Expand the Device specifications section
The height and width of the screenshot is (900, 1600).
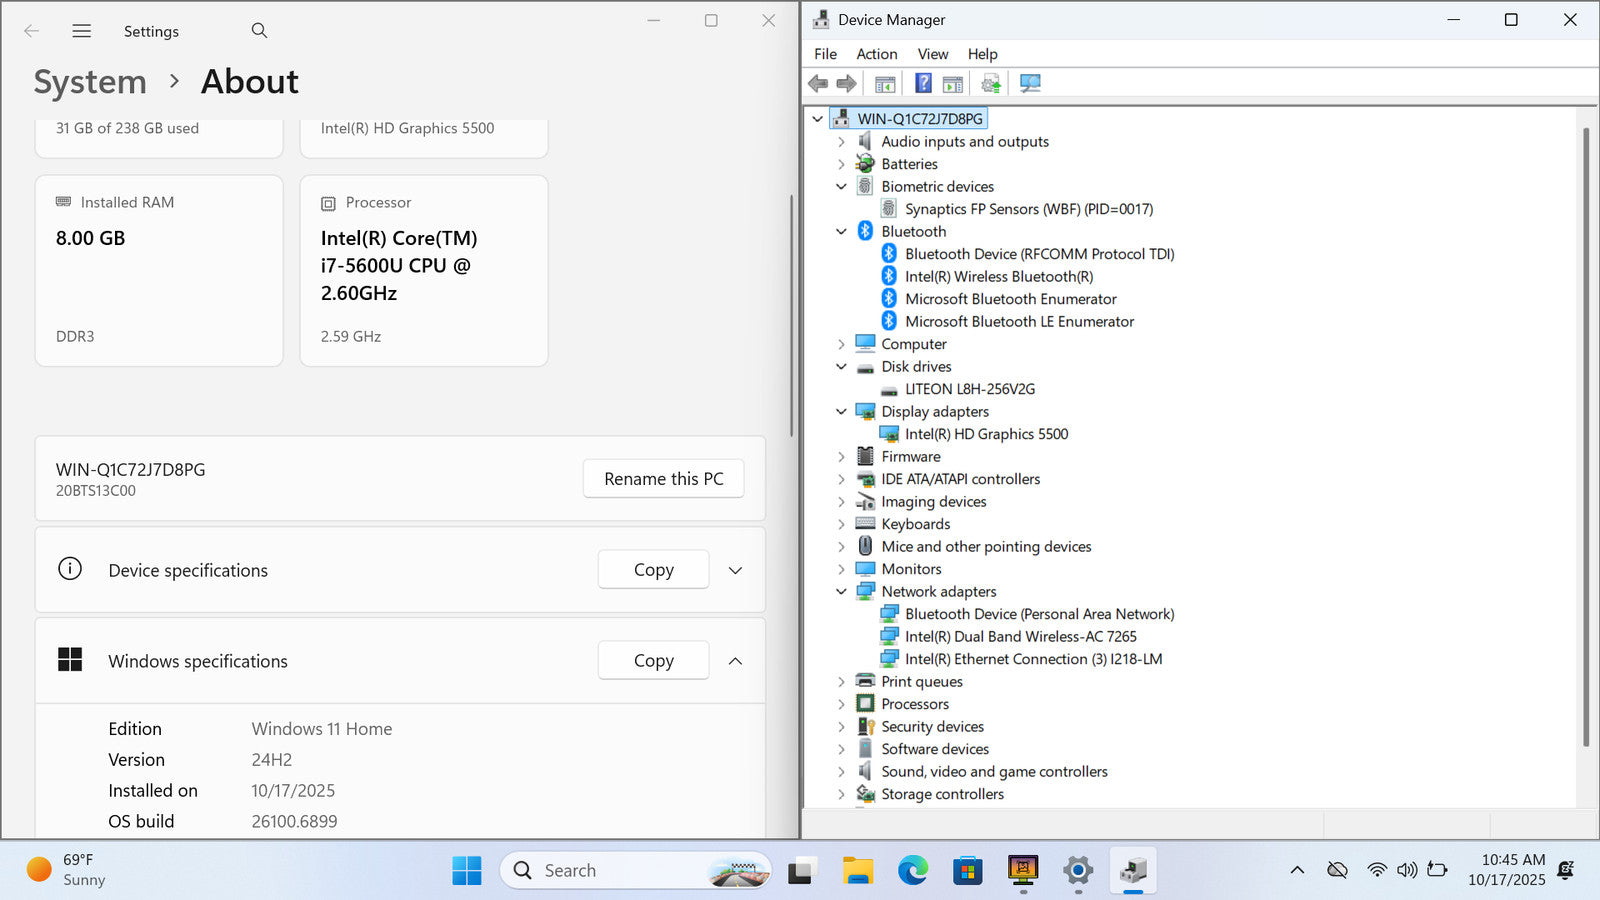click(x=735, y=570)
